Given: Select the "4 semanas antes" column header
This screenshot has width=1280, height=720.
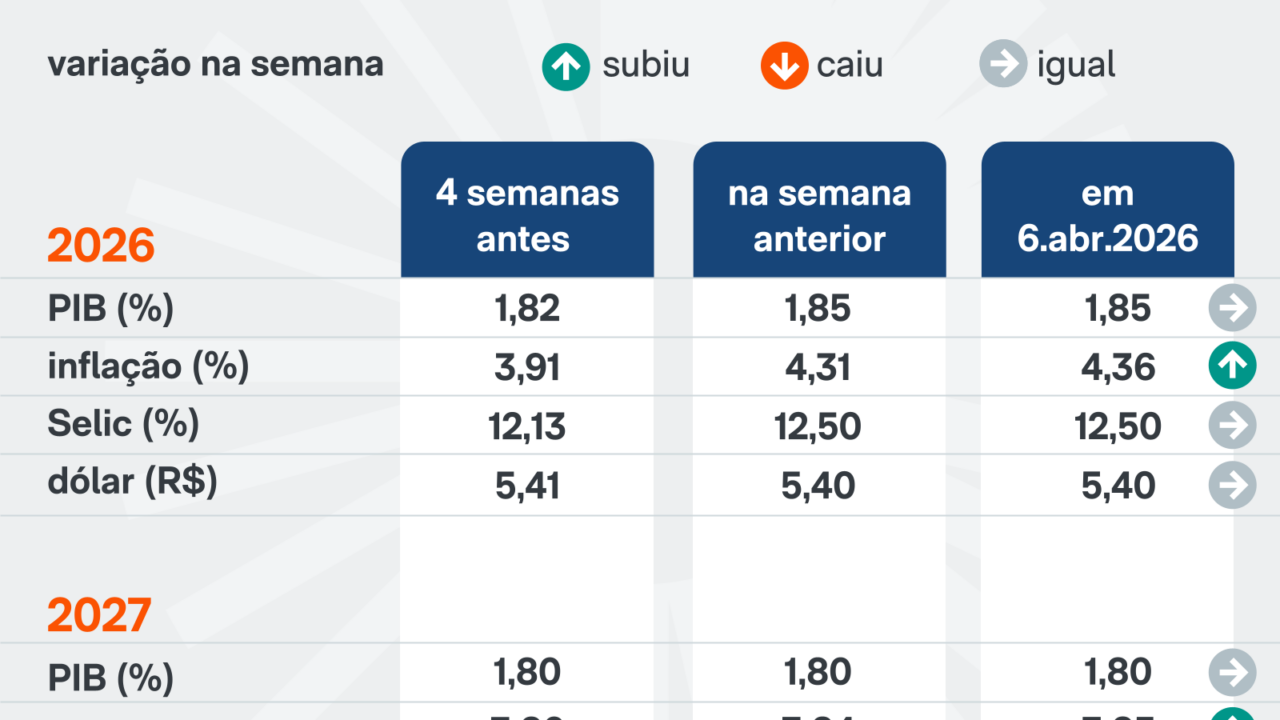Looking at the screenshot, I should 527,214.
